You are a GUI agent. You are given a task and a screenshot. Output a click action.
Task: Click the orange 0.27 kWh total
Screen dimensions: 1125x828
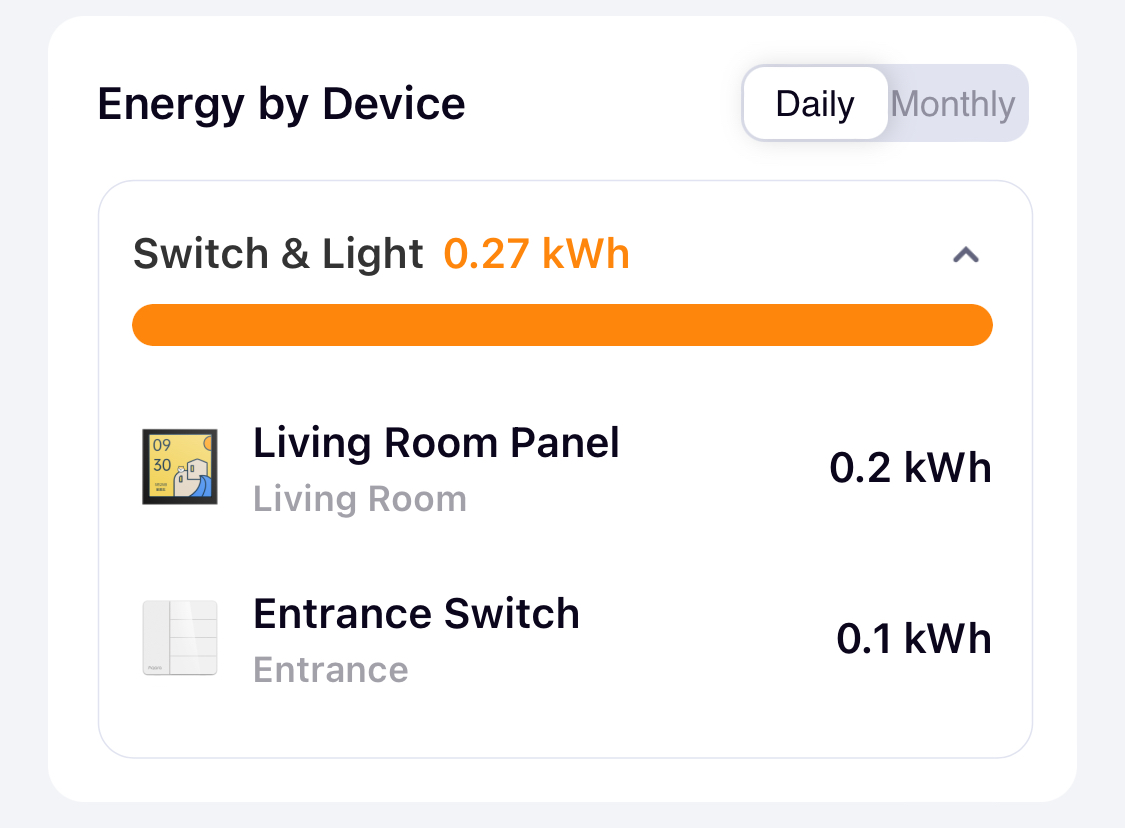point(537,254)
